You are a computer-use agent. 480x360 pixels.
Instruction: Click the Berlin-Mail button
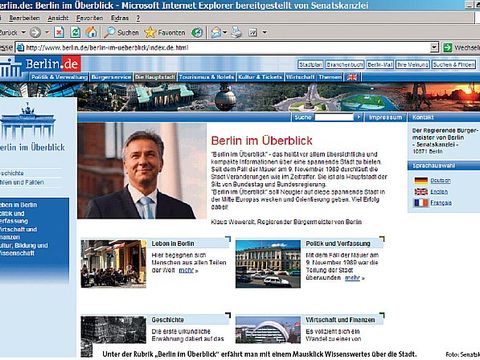pyautogui.click(x=380, y=64)
